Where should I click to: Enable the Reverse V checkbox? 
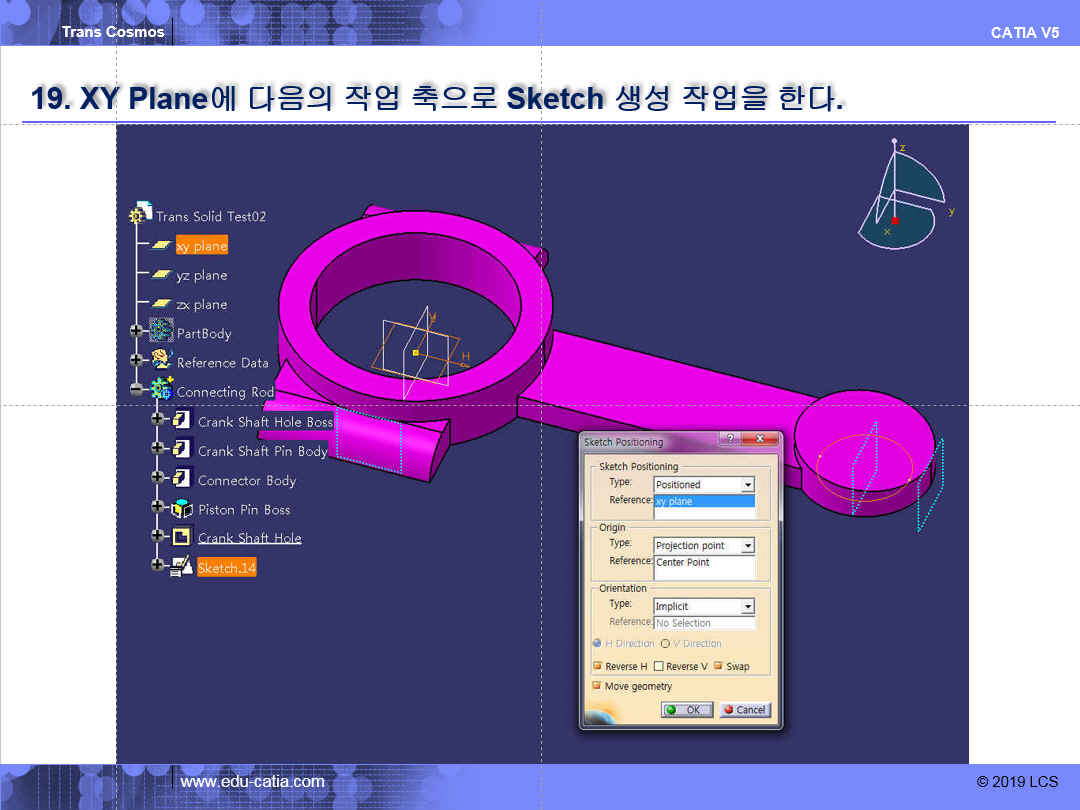[658, 666]
